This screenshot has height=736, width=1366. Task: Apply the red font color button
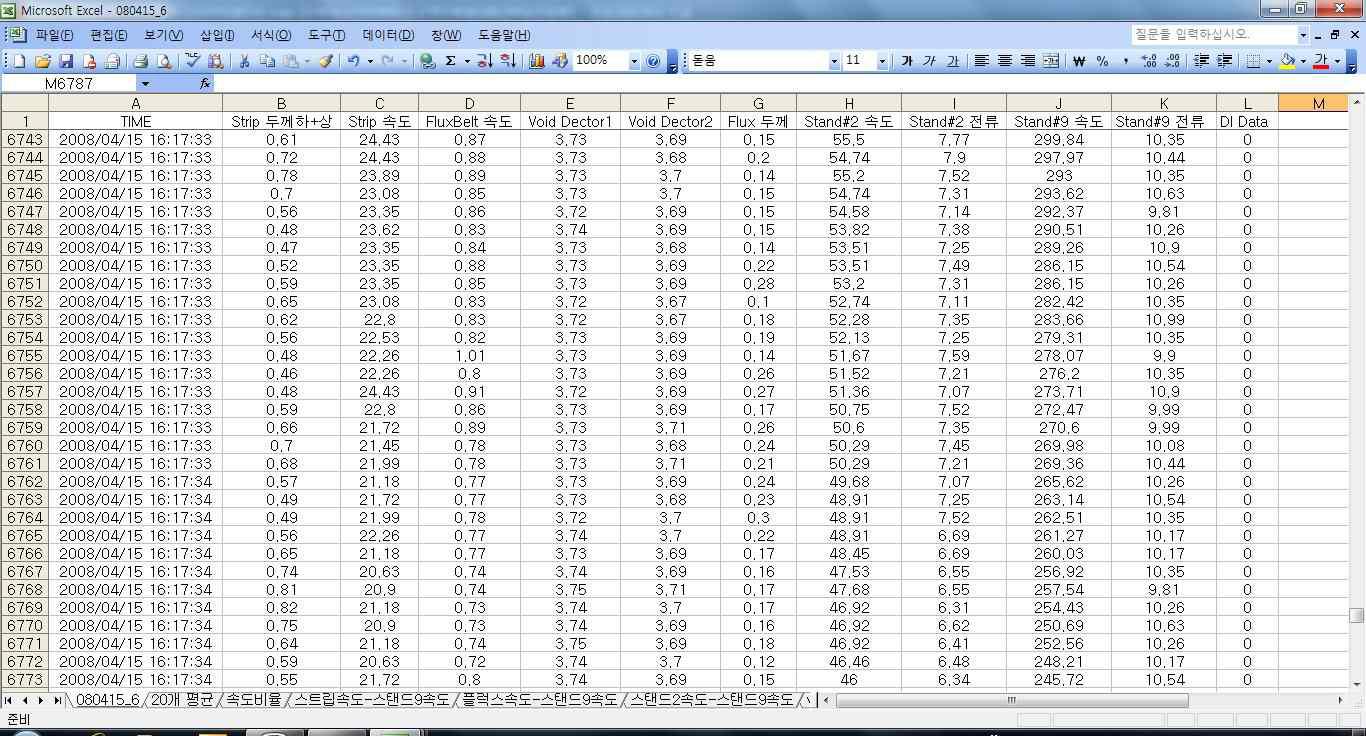tap(1321, 61)
